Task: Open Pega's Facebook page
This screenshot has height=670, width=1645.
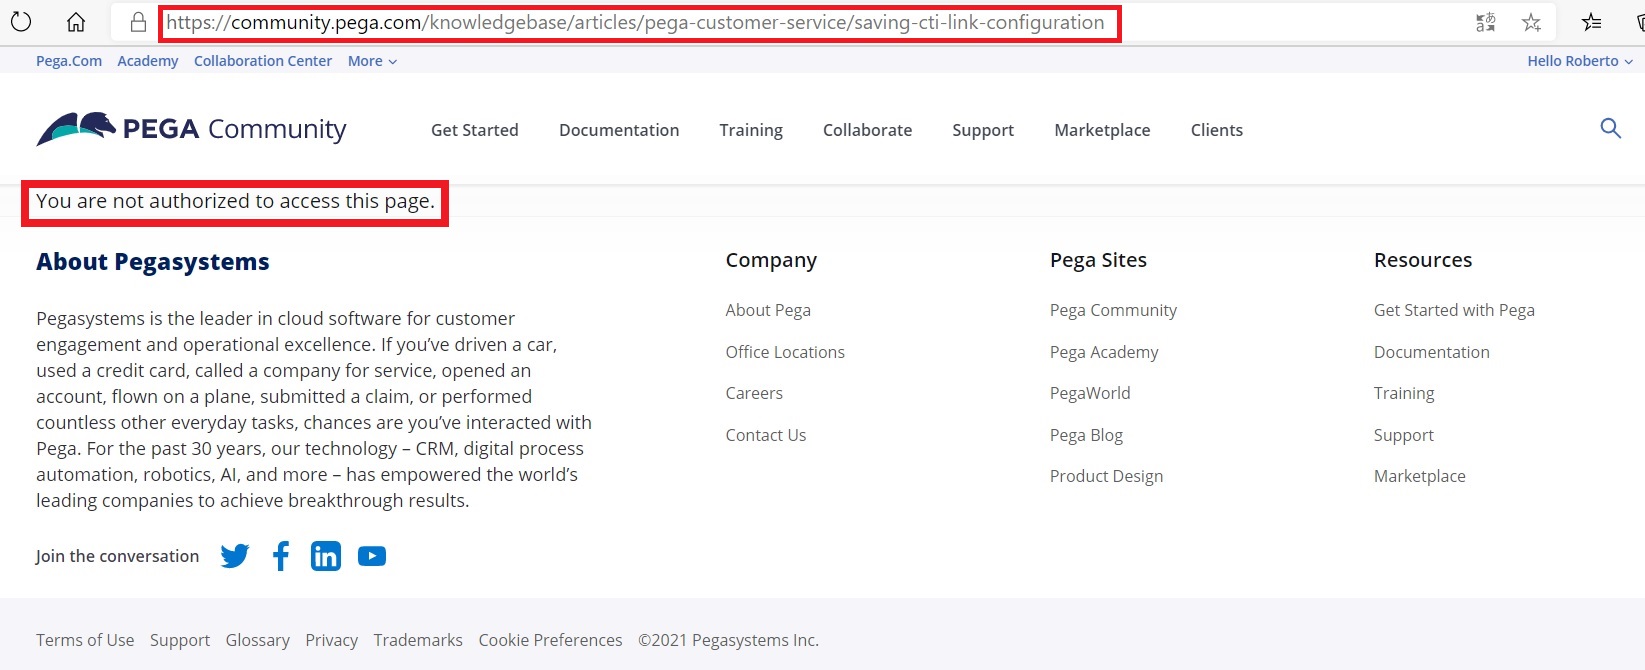Action: coord(281,556)
